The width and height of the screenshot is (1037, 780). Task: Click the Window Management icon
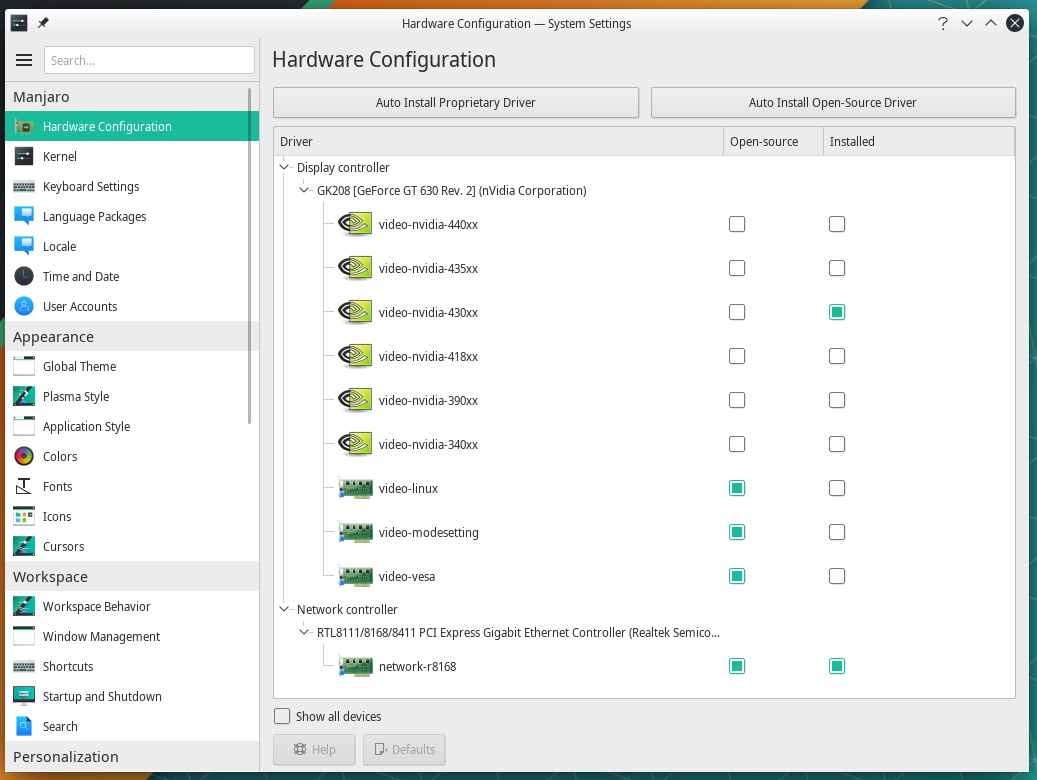click(x=24, y=636)
